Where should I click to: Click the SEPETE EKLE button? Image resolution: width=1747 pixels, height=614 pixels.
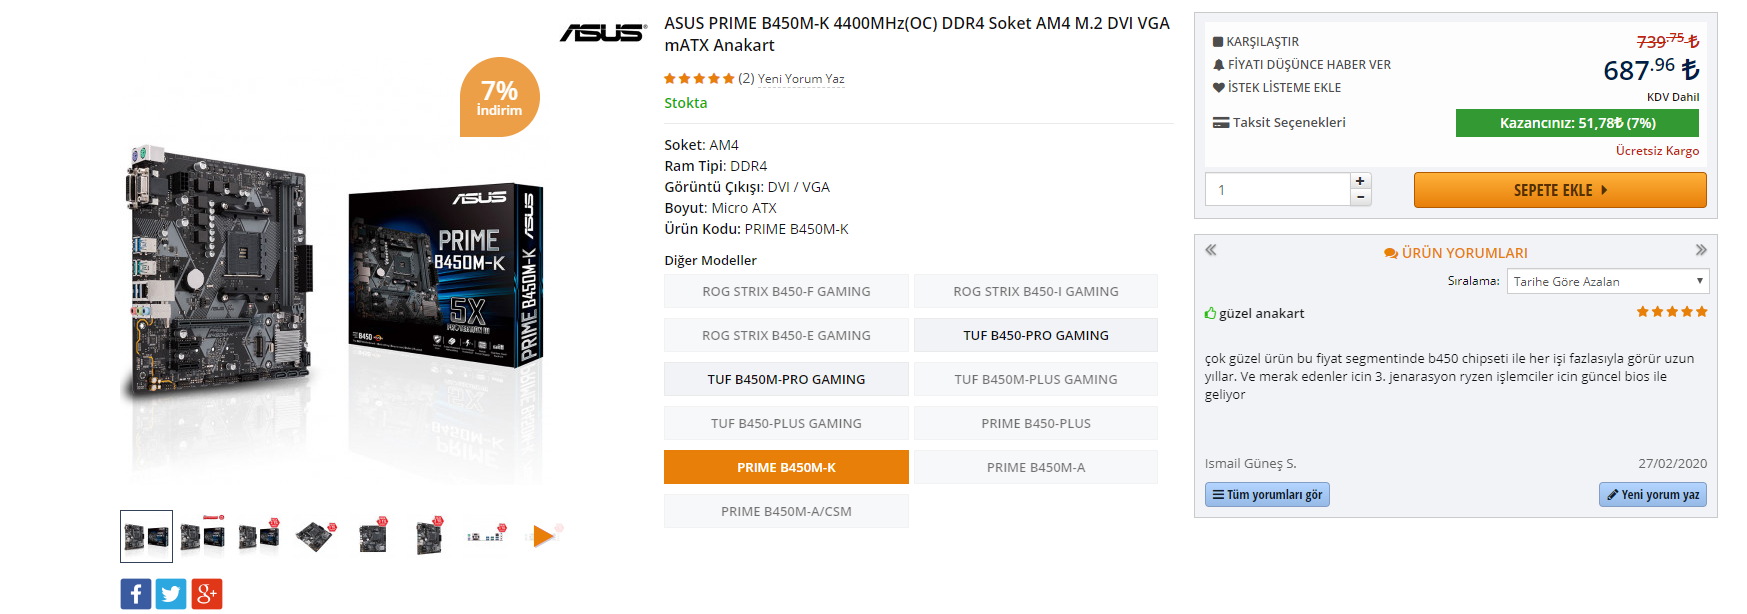coord(1560,190)
